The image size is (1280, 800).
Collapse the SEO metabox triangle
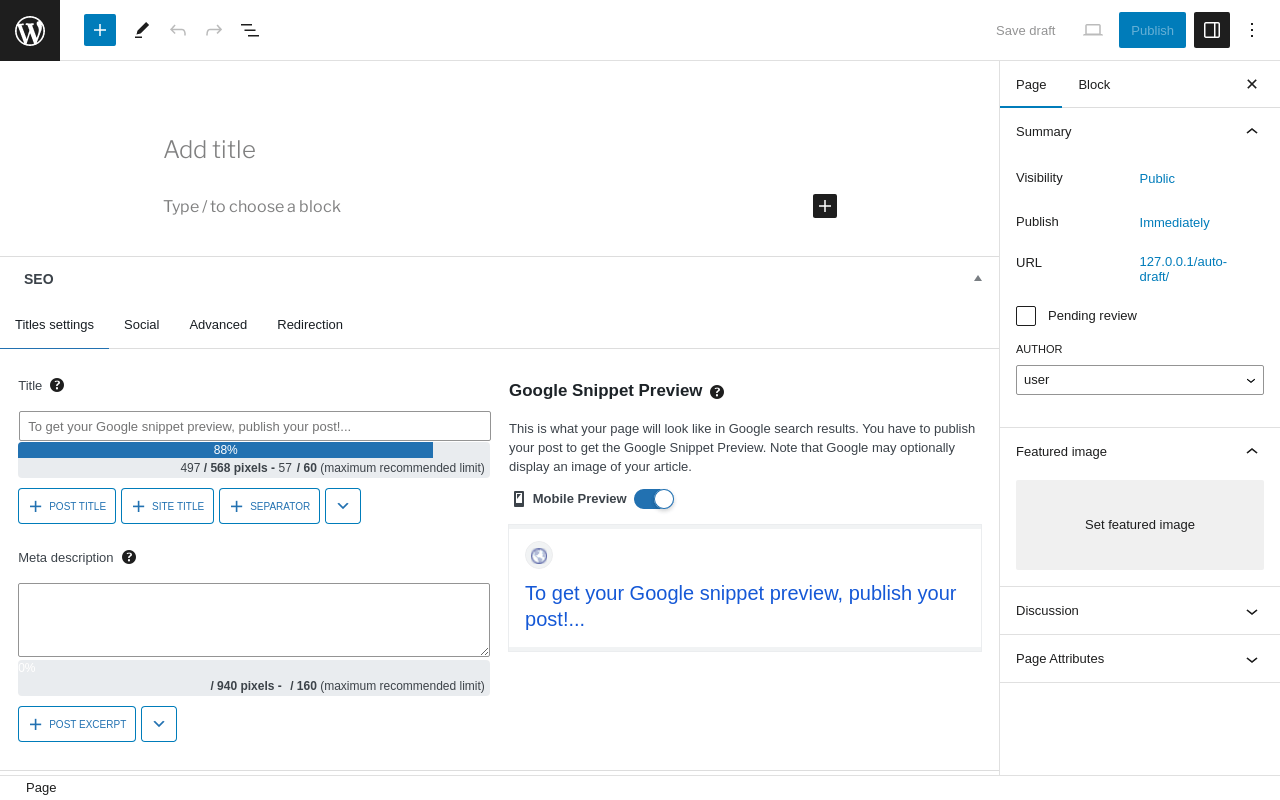978,278
